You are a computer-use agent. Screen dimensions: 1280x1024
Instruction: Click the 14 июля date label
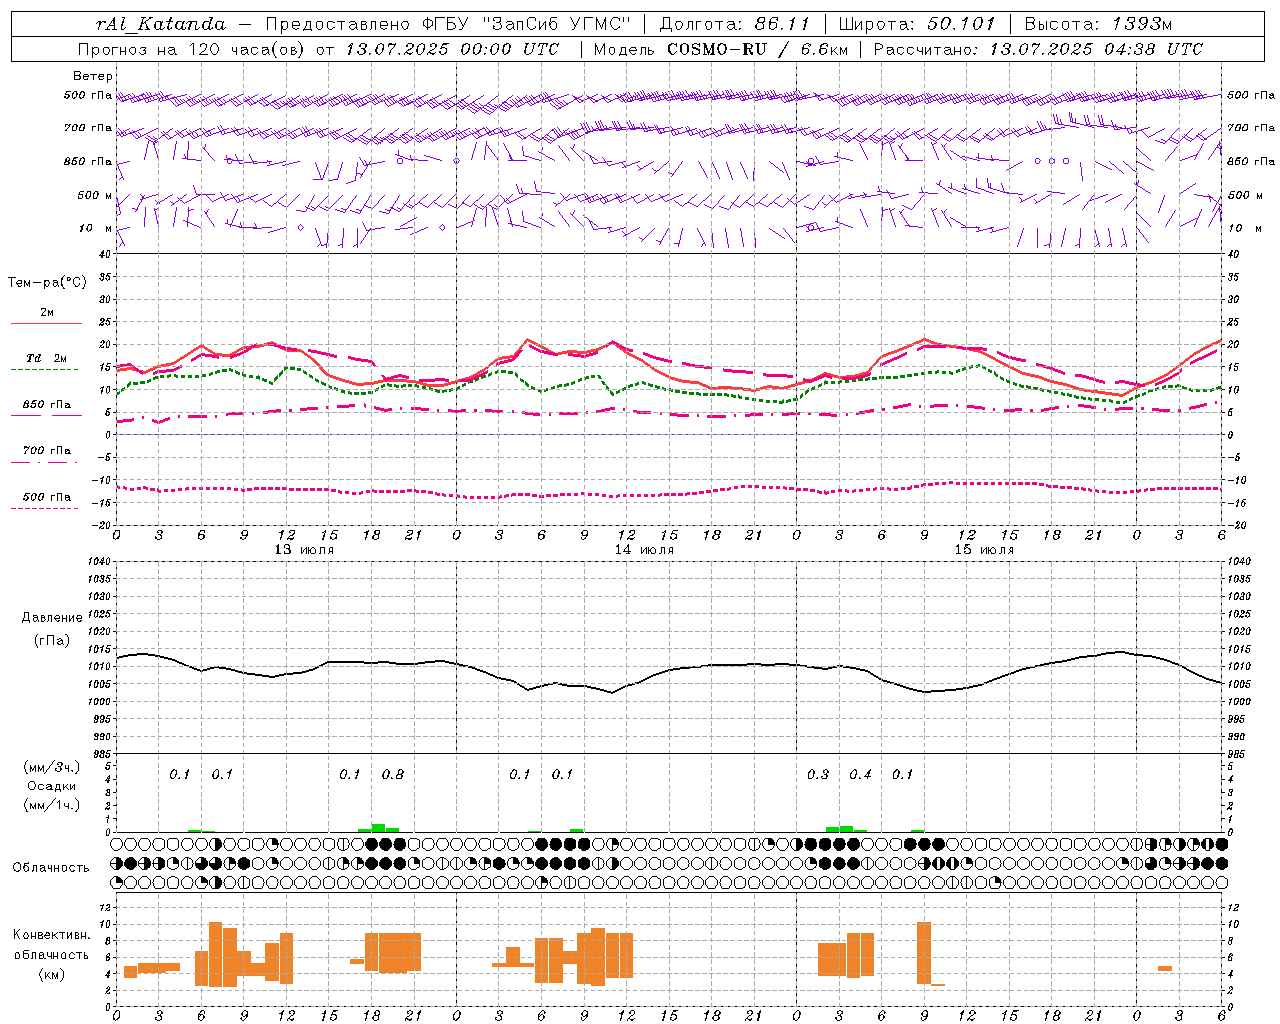pos(644,550)
